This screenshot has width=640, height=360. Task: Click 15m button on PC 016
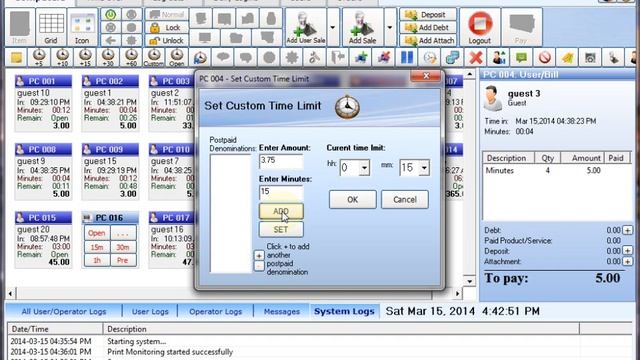click(97, 247)
